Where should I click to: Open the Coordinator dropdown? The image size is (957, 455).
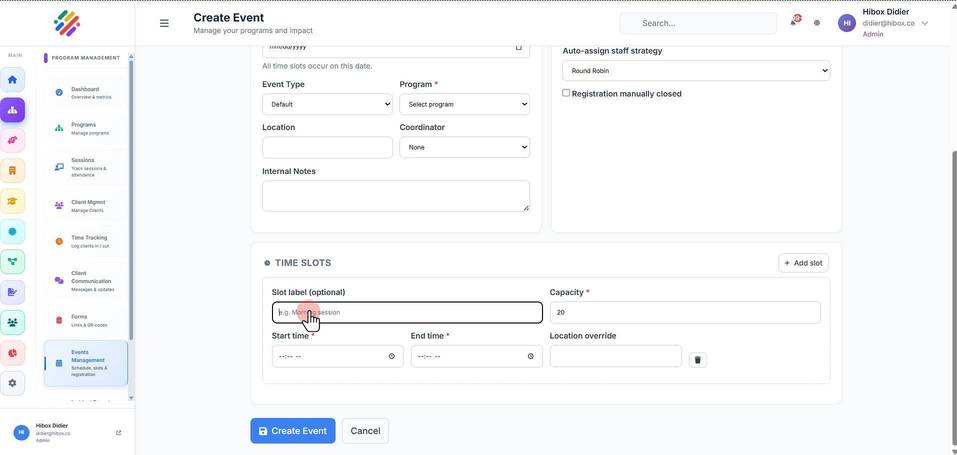(464, 147)
